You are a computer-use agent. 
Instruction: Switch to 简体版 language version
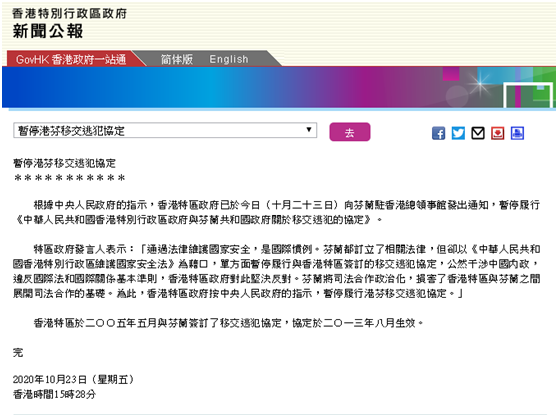tap(177, 59)
